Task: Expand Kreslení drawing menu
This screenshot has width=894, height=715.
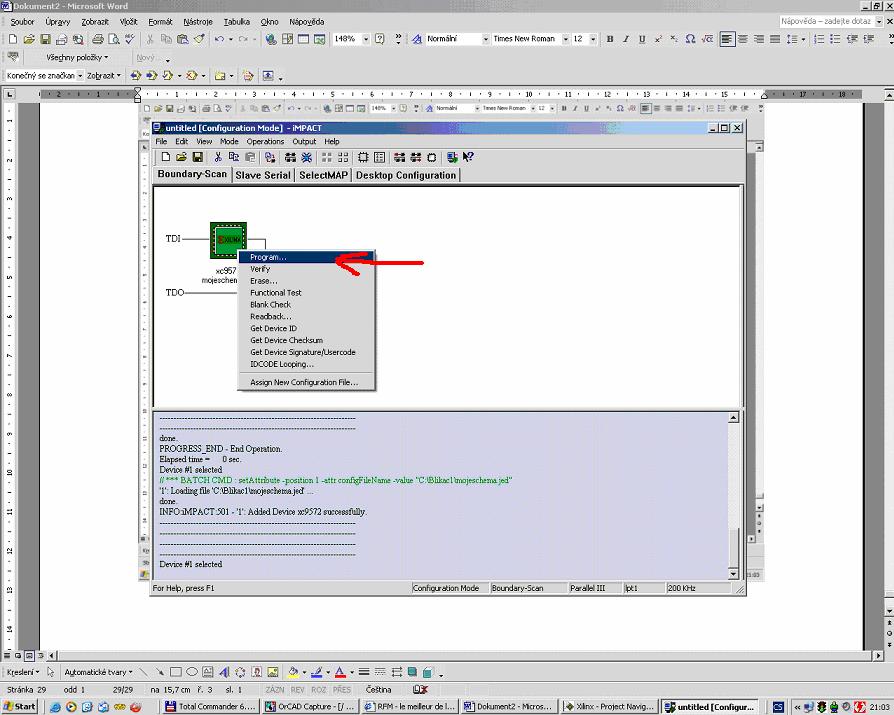Action: 23,672
